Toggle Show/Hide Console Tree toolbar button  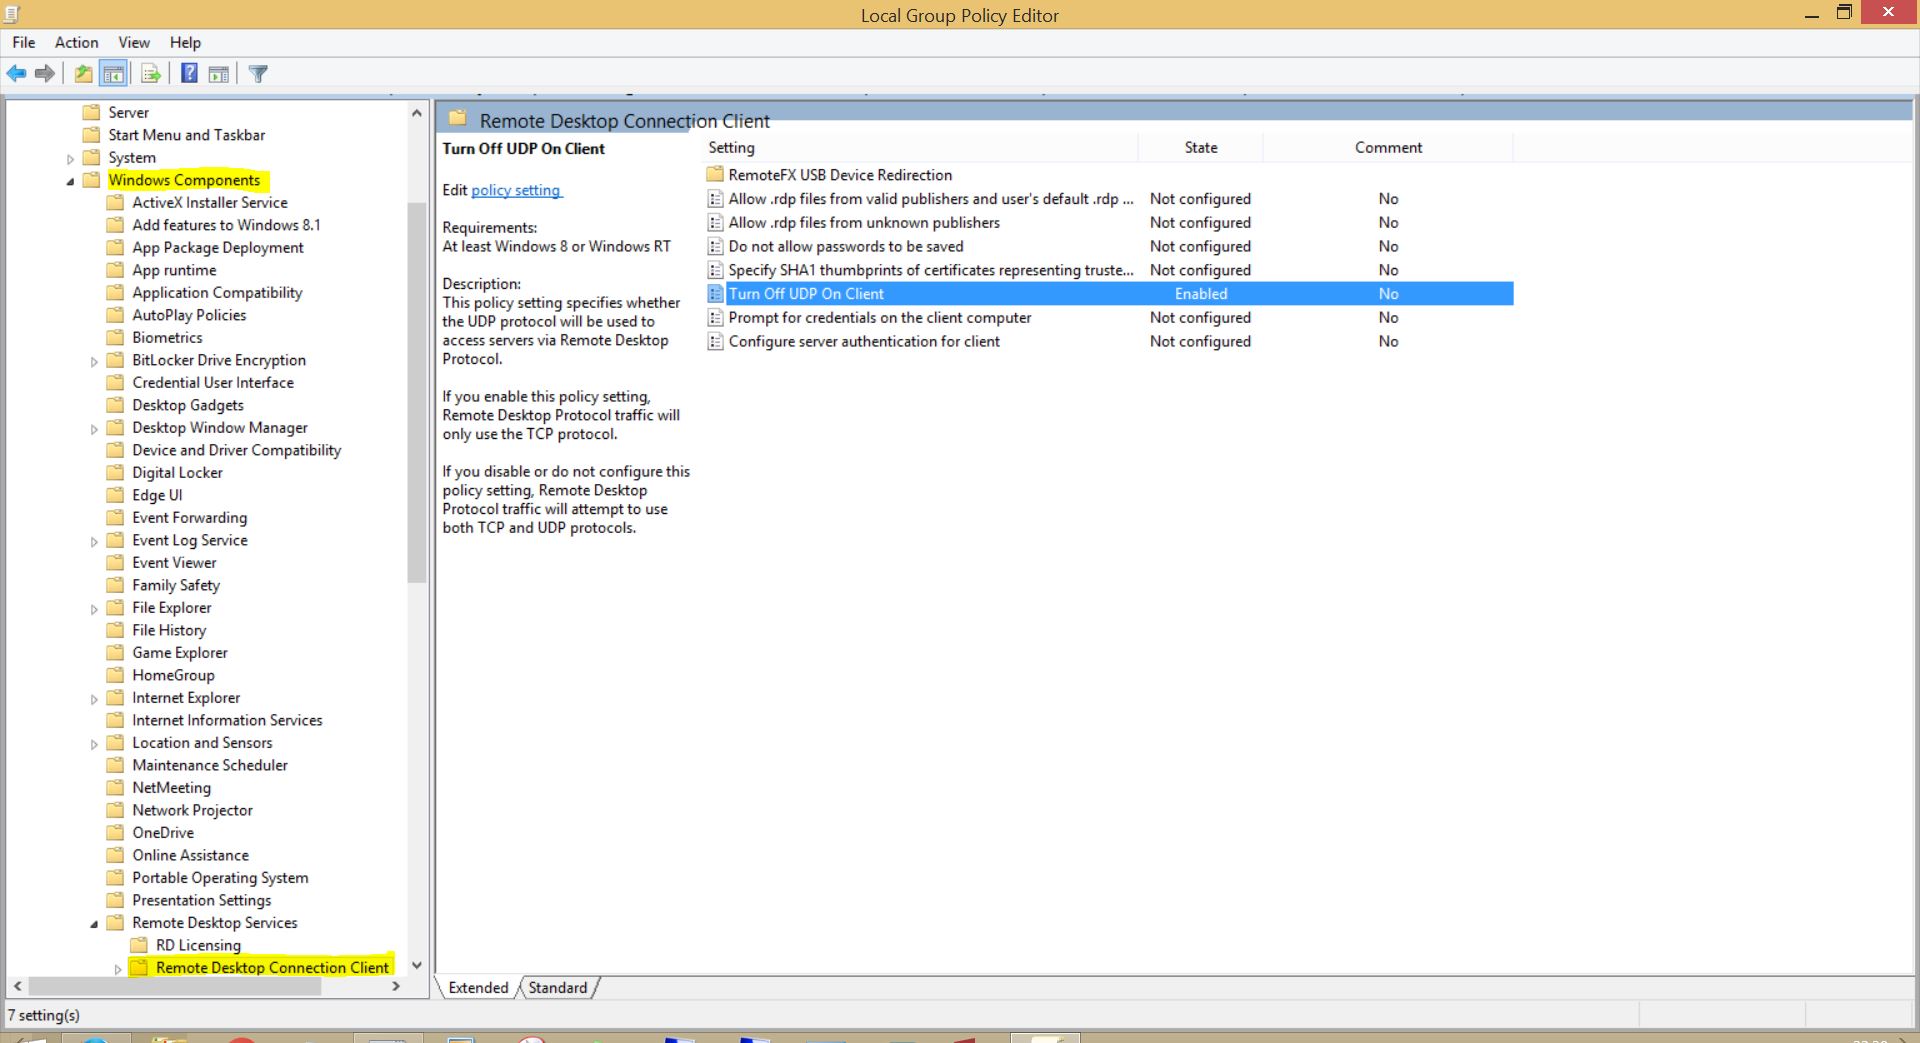pyautogui.click(x=113, y=73)
